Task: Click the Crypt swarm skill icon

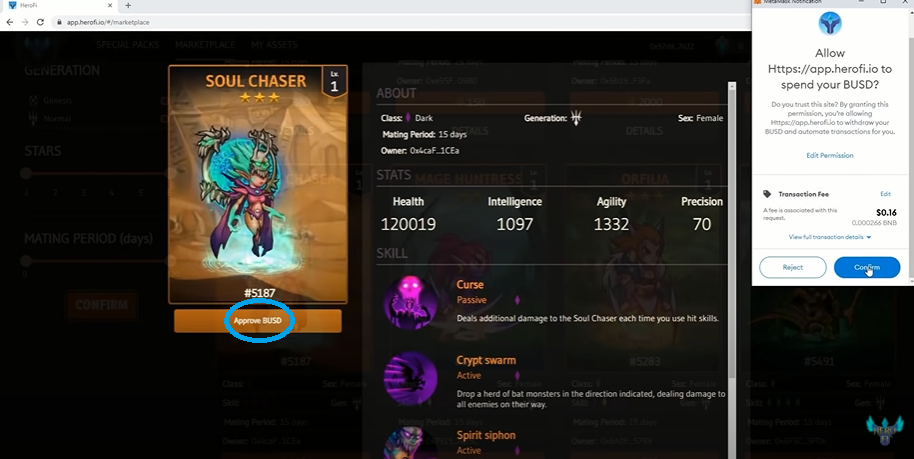Action: point(410,379)
